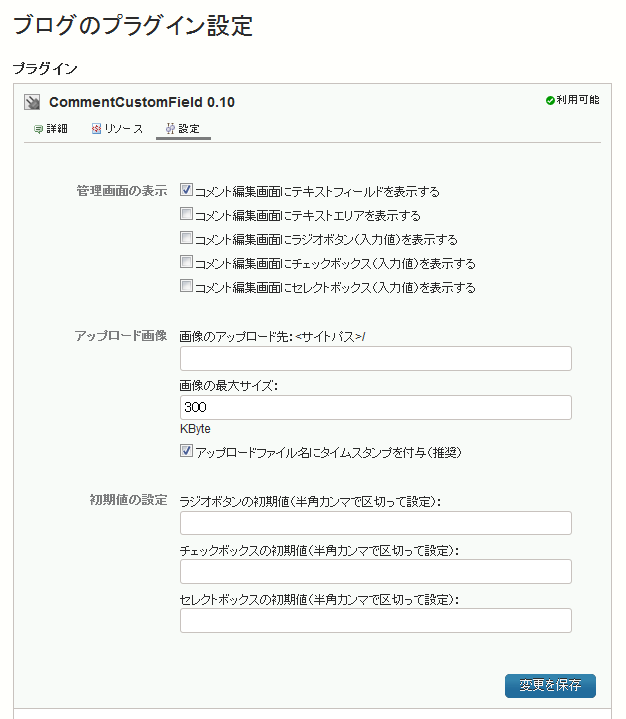Check the チェックボックス(入力値)を表示する option
626x719 pixels.
[x=186, y=261]
